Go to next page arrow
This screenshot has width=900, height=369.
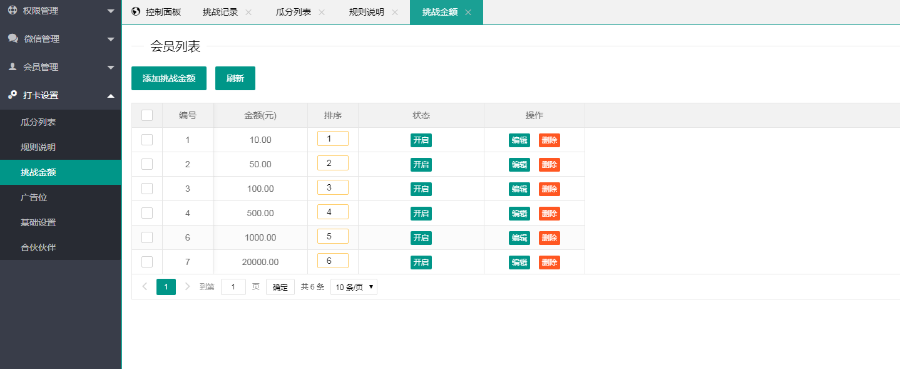pos(188,286)
